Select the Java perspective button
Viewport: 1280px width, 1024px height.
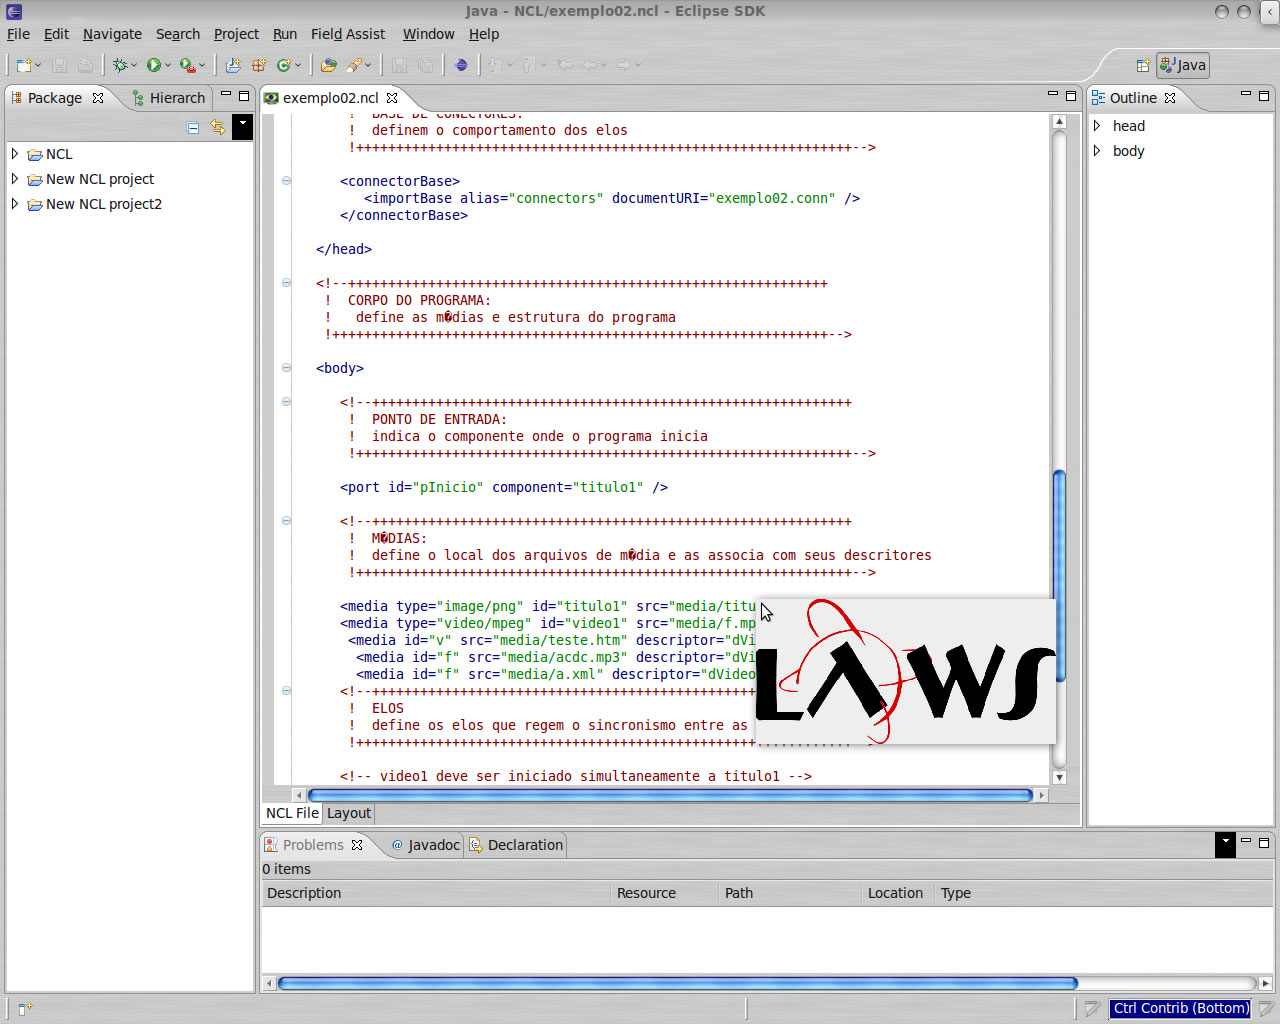click(x=1183, y=65)
